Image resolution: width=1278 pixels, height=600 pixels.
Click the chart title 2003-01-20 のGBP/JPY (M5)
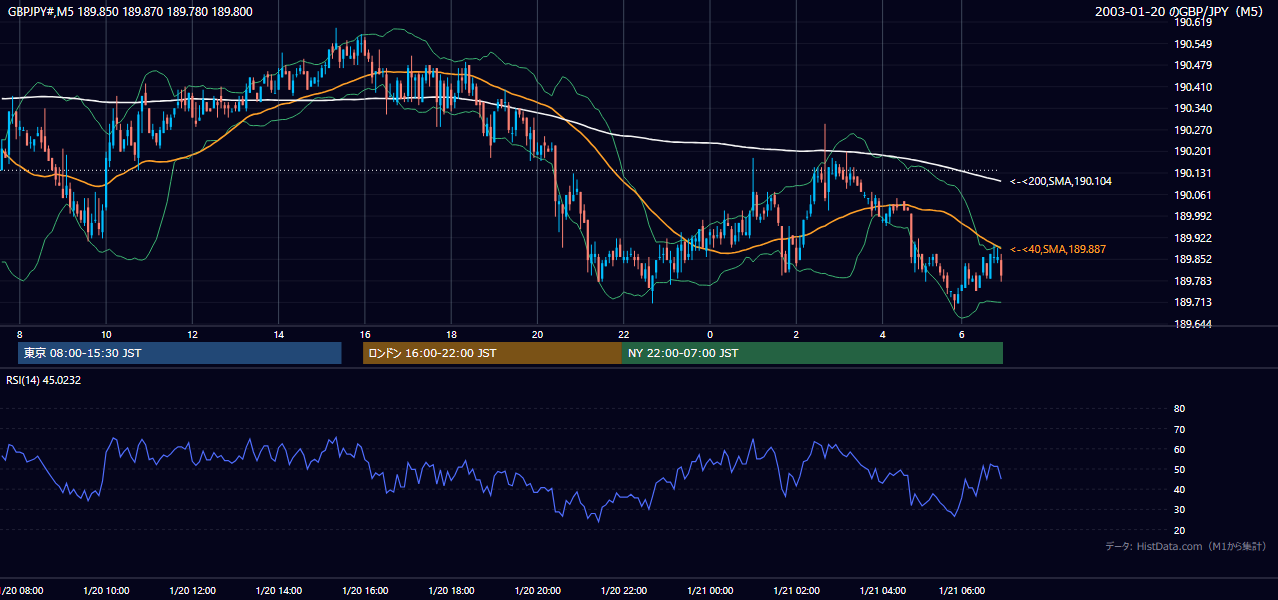pos(1180,11)
